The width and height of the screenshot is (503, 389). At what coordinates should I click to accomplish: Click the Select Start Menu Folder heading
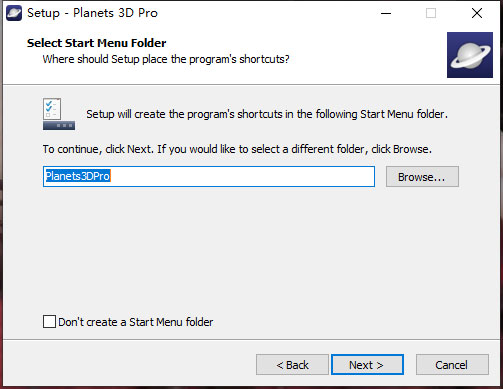(97, 43)
